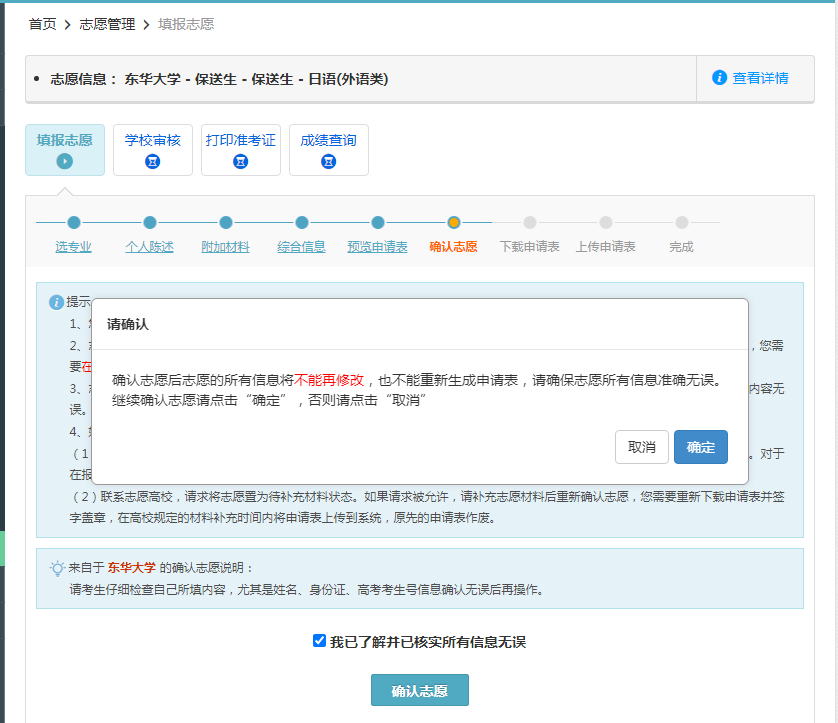Open 查看详情 info icon
The height and width of the screenshot is (723, 838).
719,78
